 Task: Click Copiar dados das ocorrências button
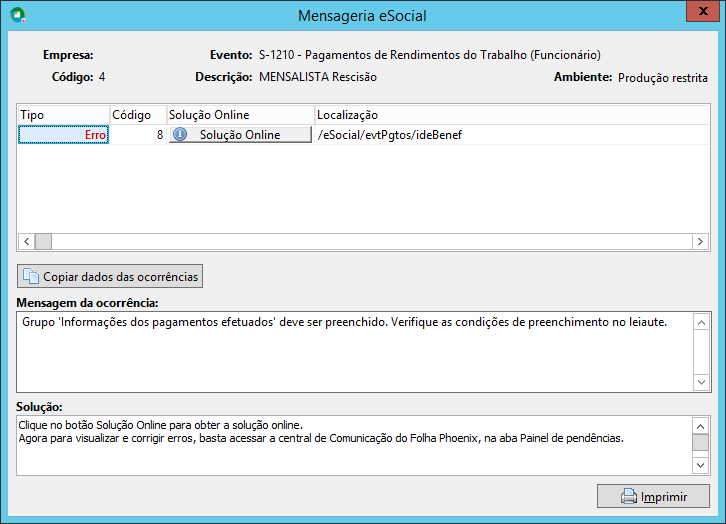click(110, 276)
